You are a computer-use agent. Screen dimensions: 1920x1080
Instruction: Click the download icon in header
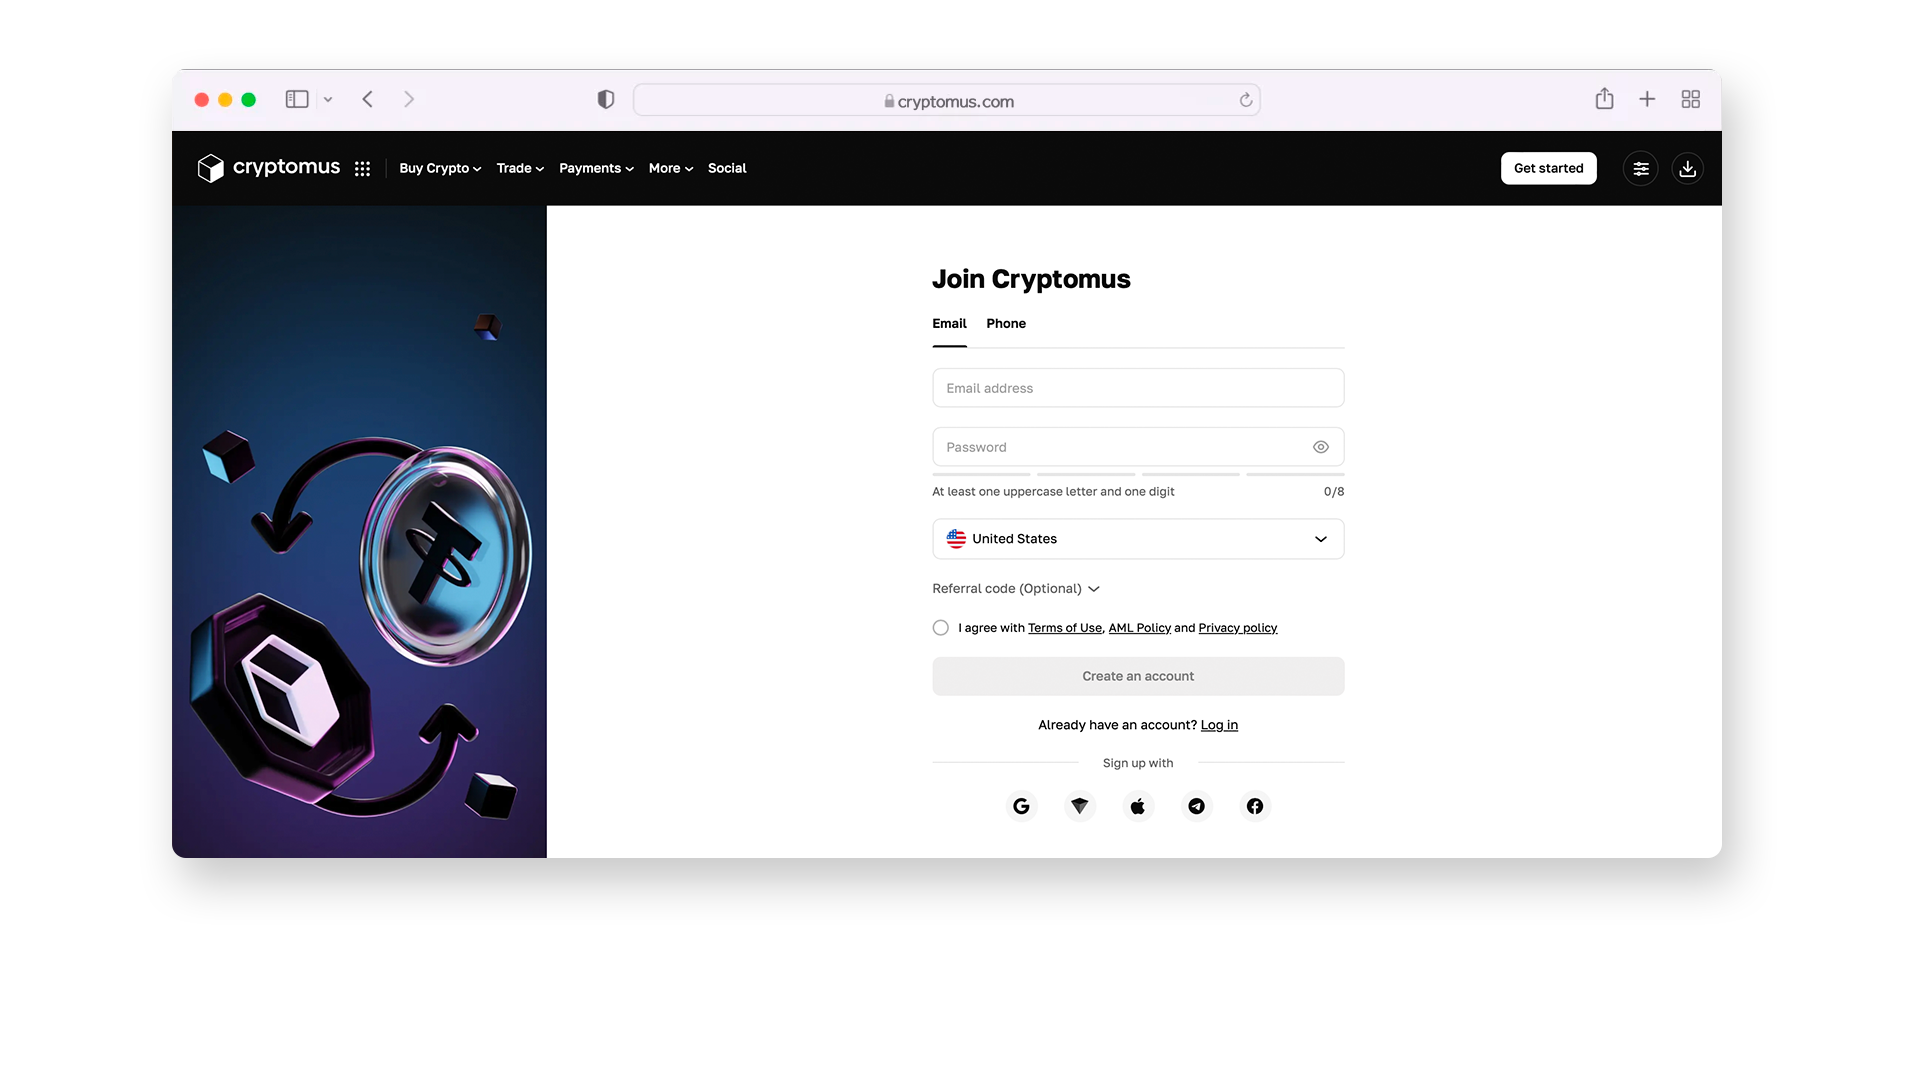[1688, 169]
